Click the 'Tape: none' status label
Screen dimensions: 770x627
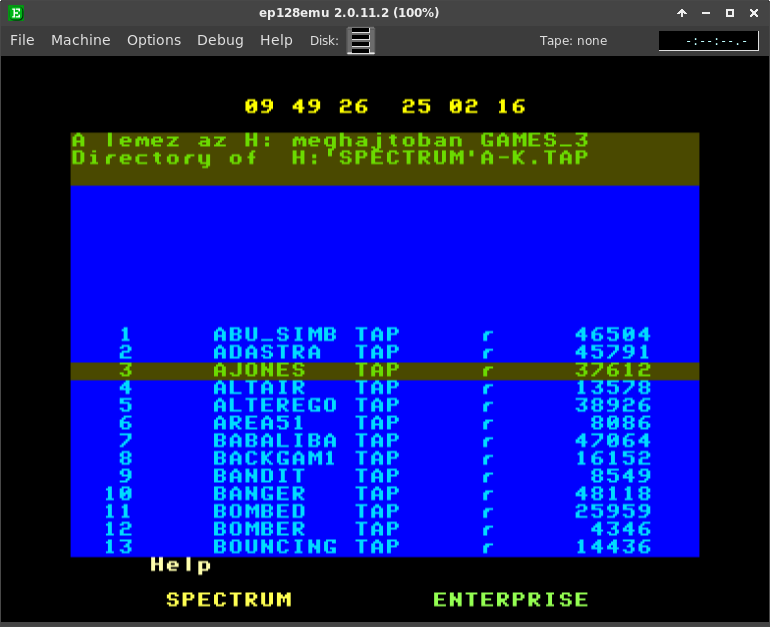573,41
